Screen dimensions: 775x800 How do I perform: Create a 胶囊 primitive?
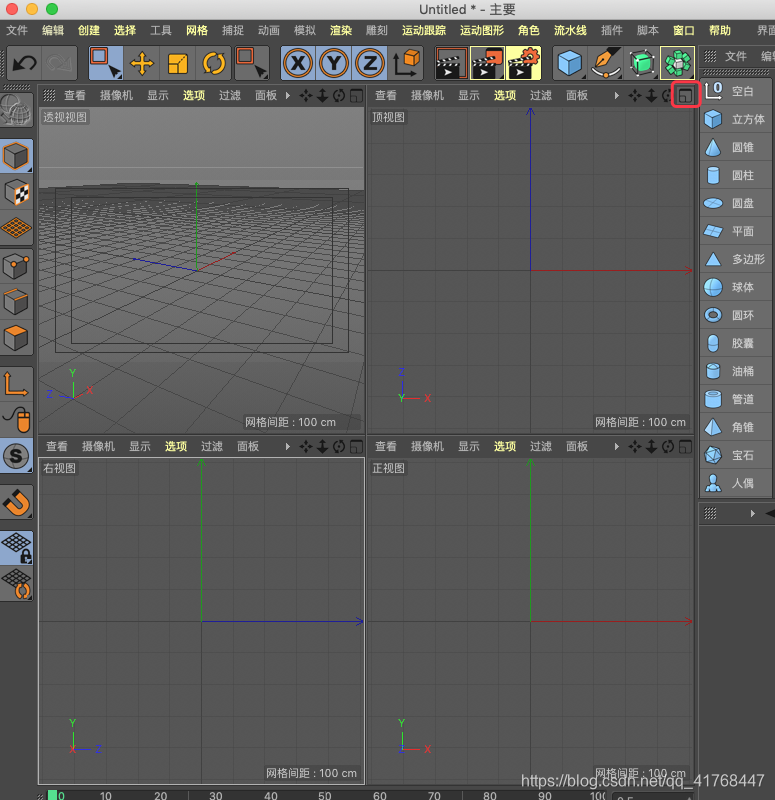tap(735, 343)
